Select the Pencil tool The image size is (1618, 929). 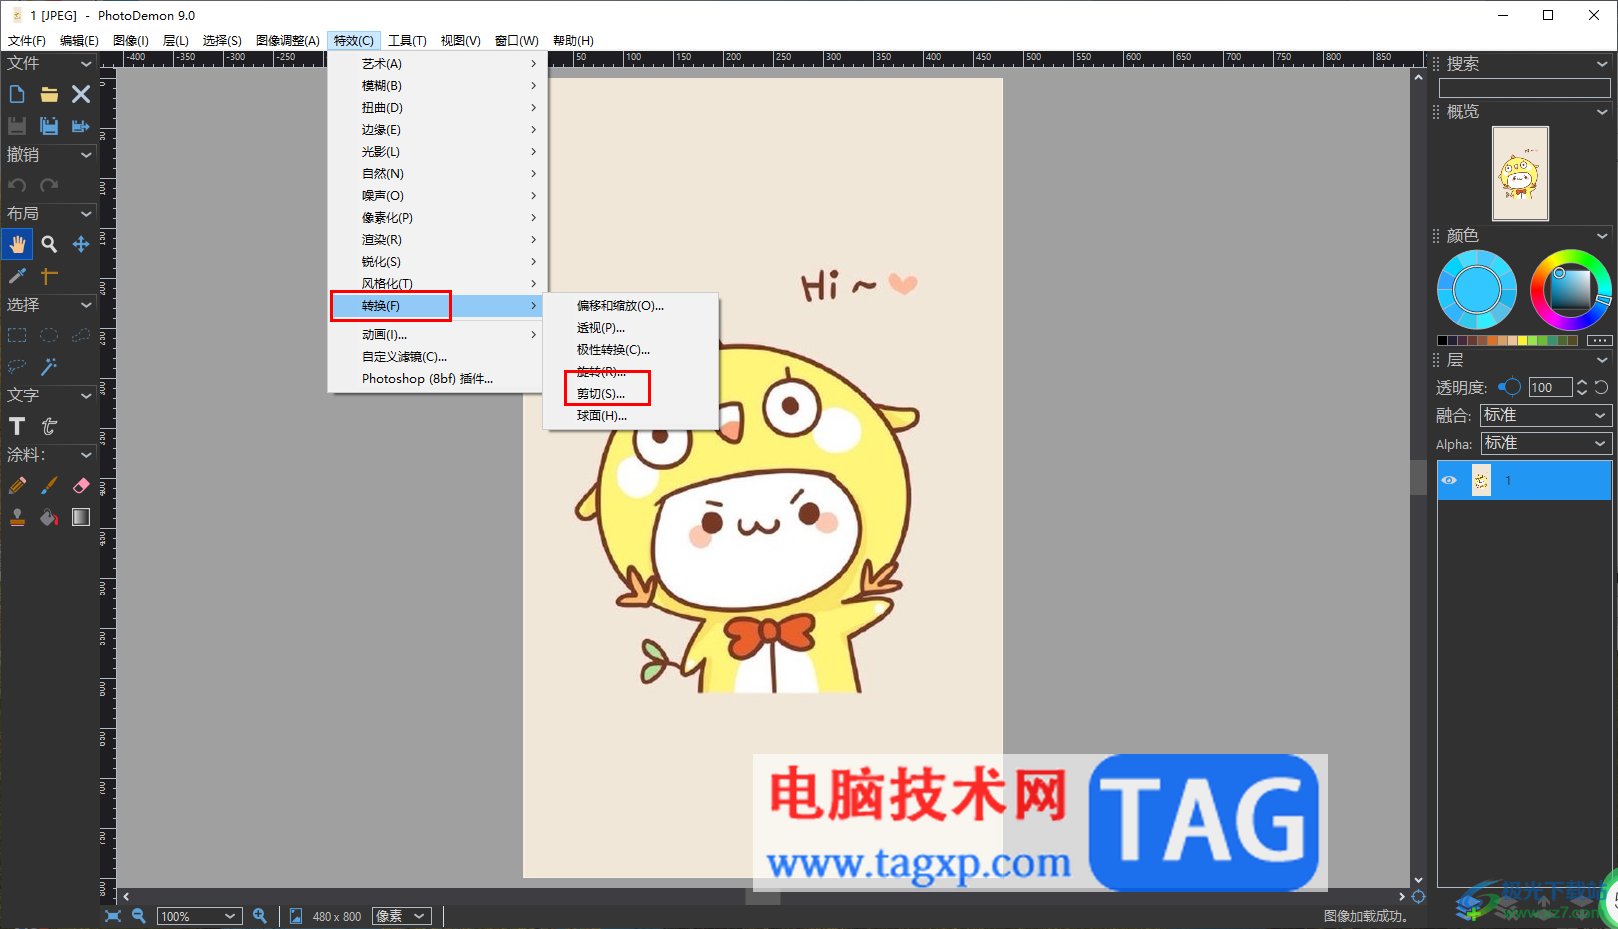pyautogui.click(x=17, y=485)
